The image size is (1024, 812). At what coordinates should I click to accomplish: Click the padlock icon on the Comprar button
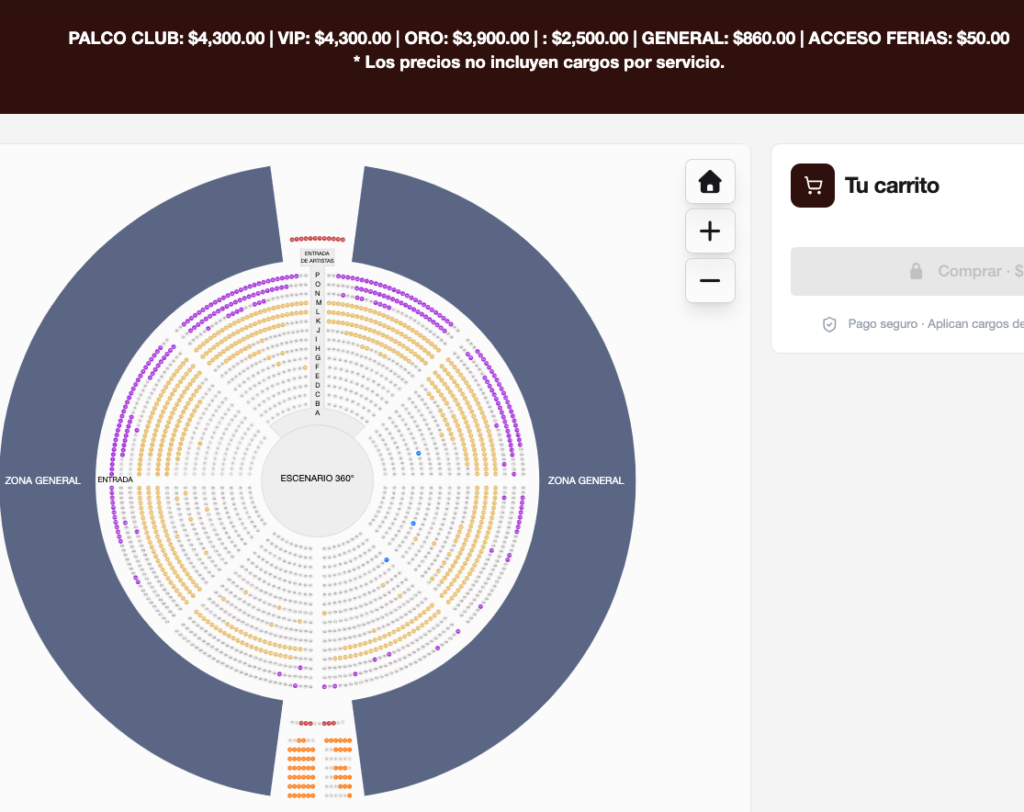pyautogui.click(x=916, y=271)
